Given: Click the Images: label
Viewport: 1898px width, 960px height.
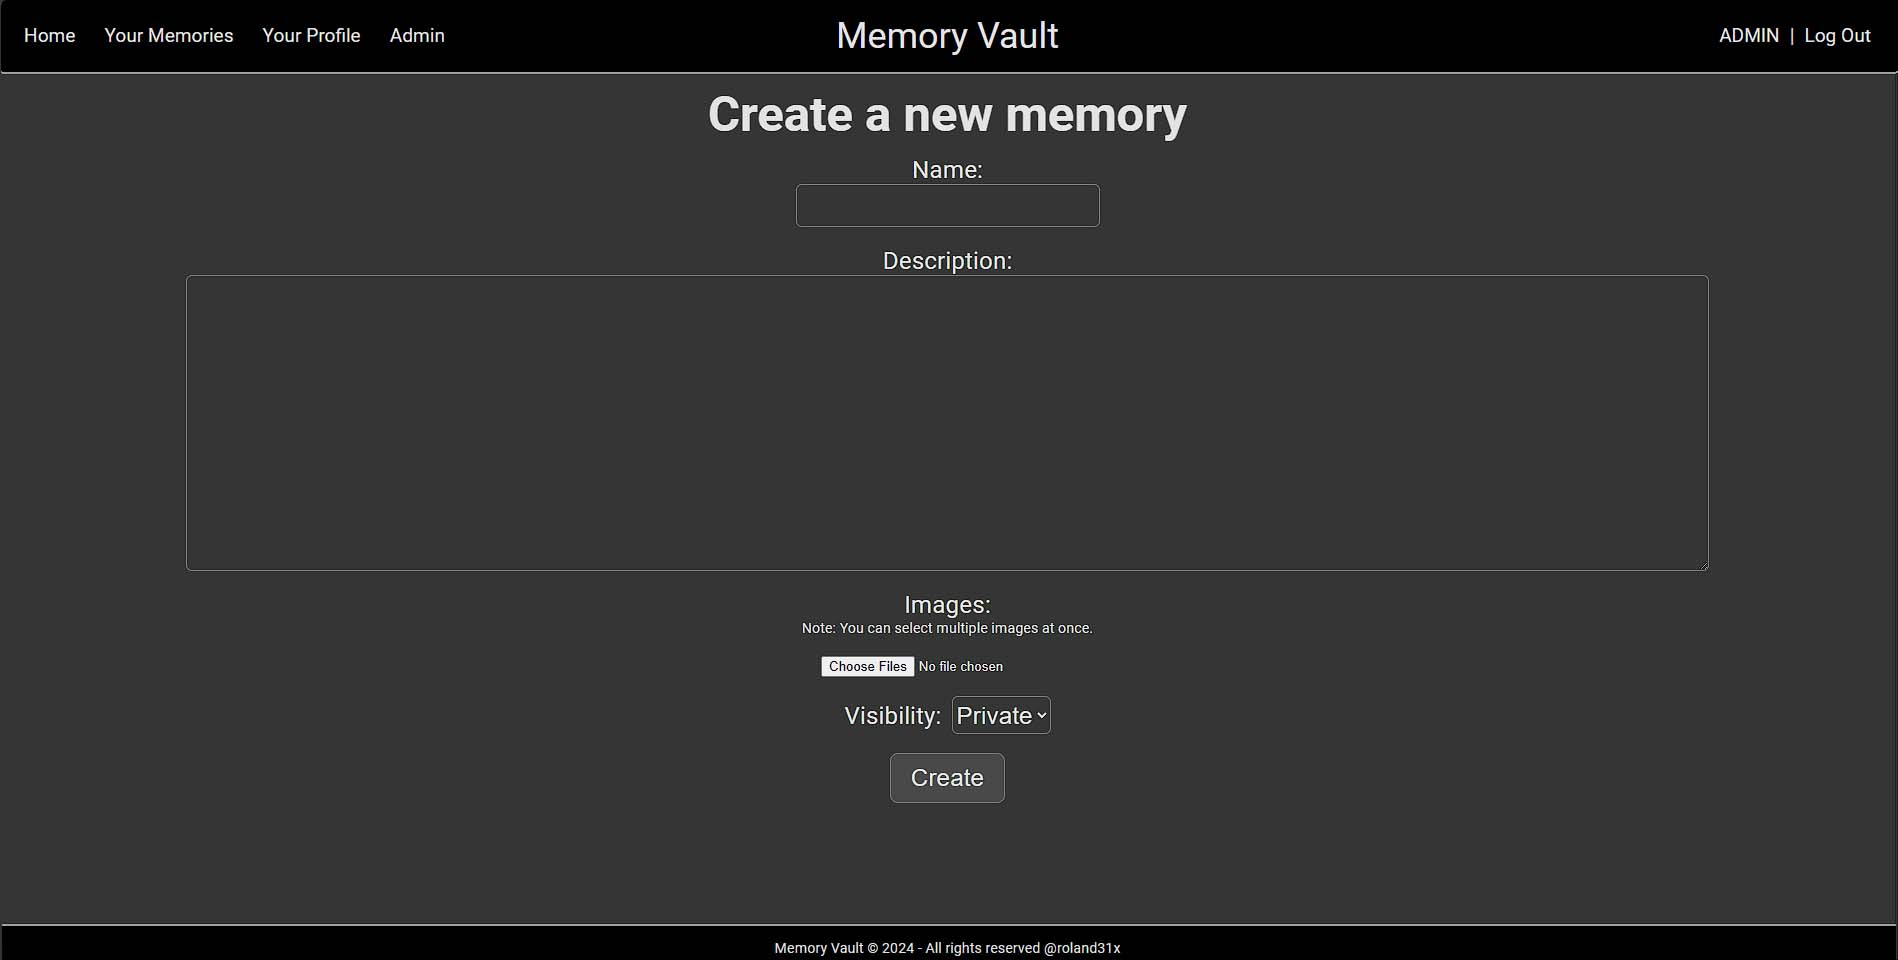Looking at the screenshot, I should [947, 605].
